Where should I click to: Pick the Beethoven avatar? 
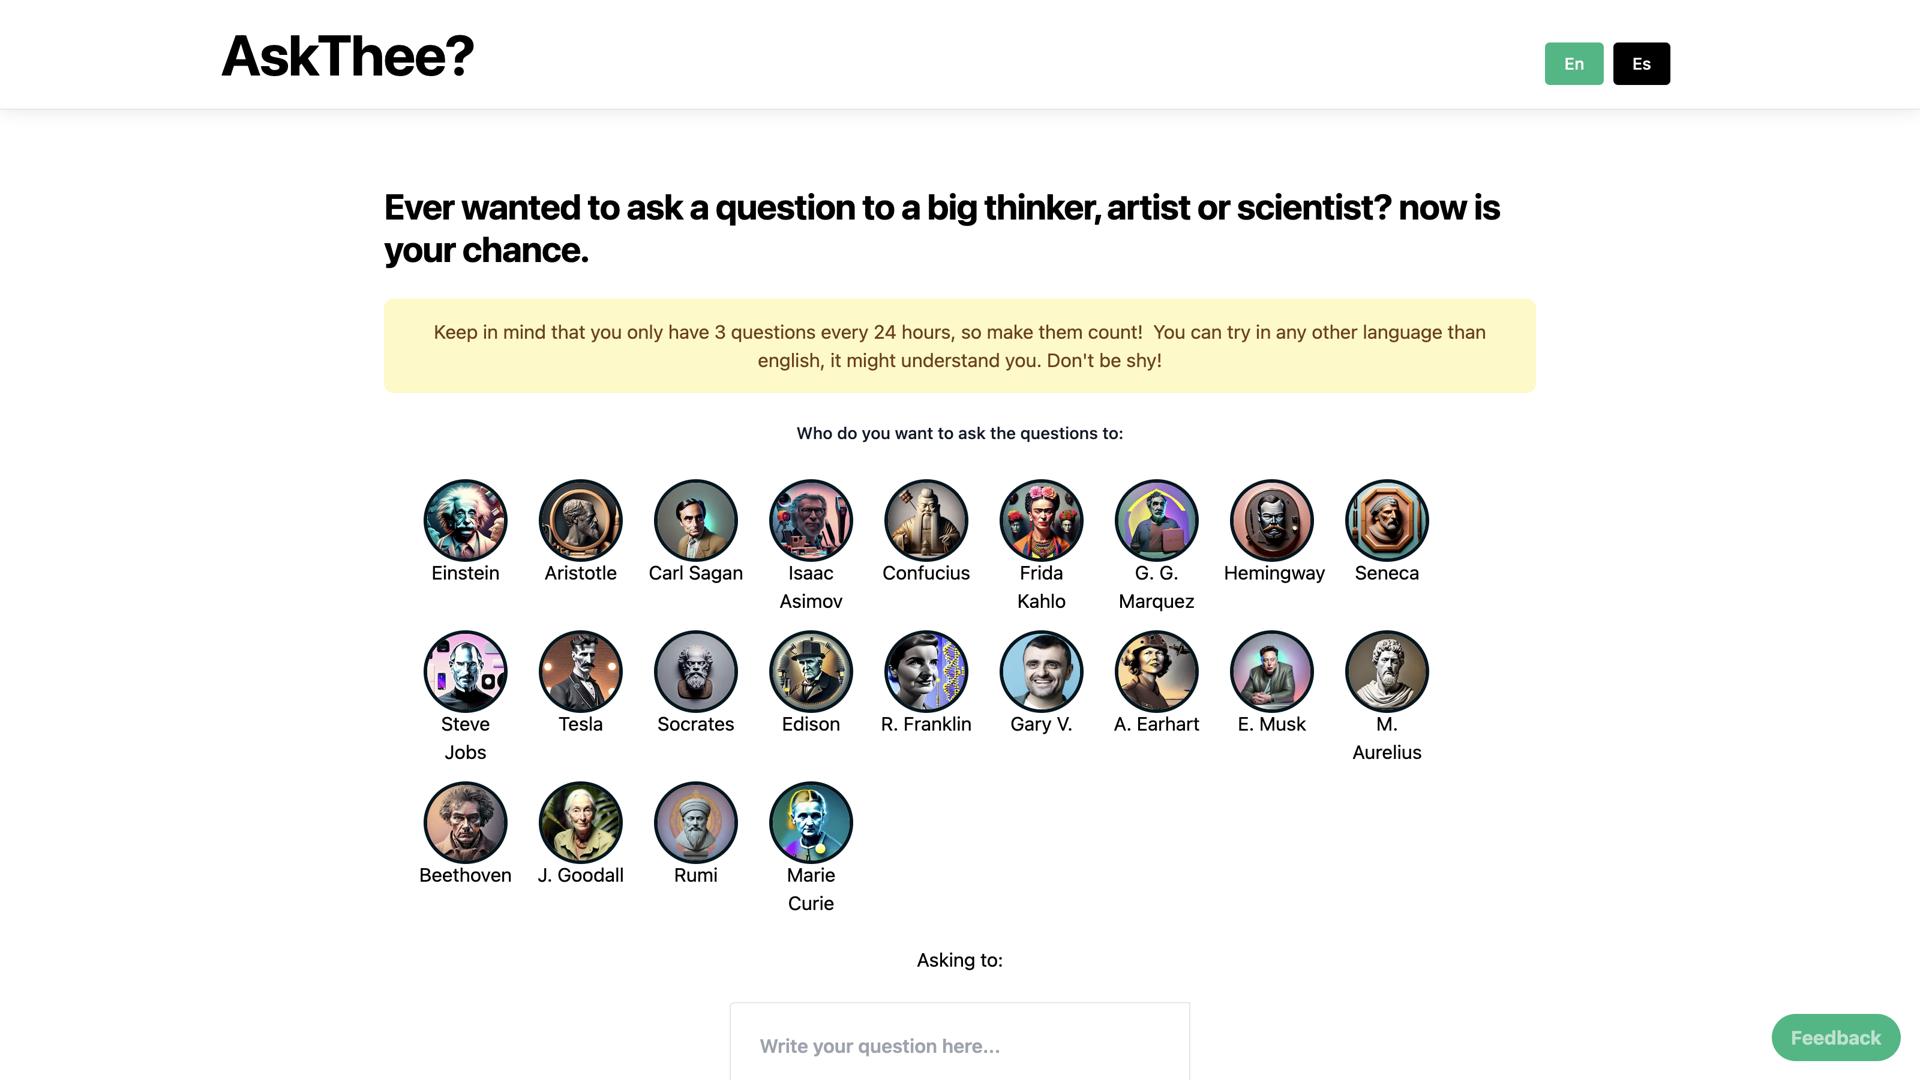coord(464,822)
